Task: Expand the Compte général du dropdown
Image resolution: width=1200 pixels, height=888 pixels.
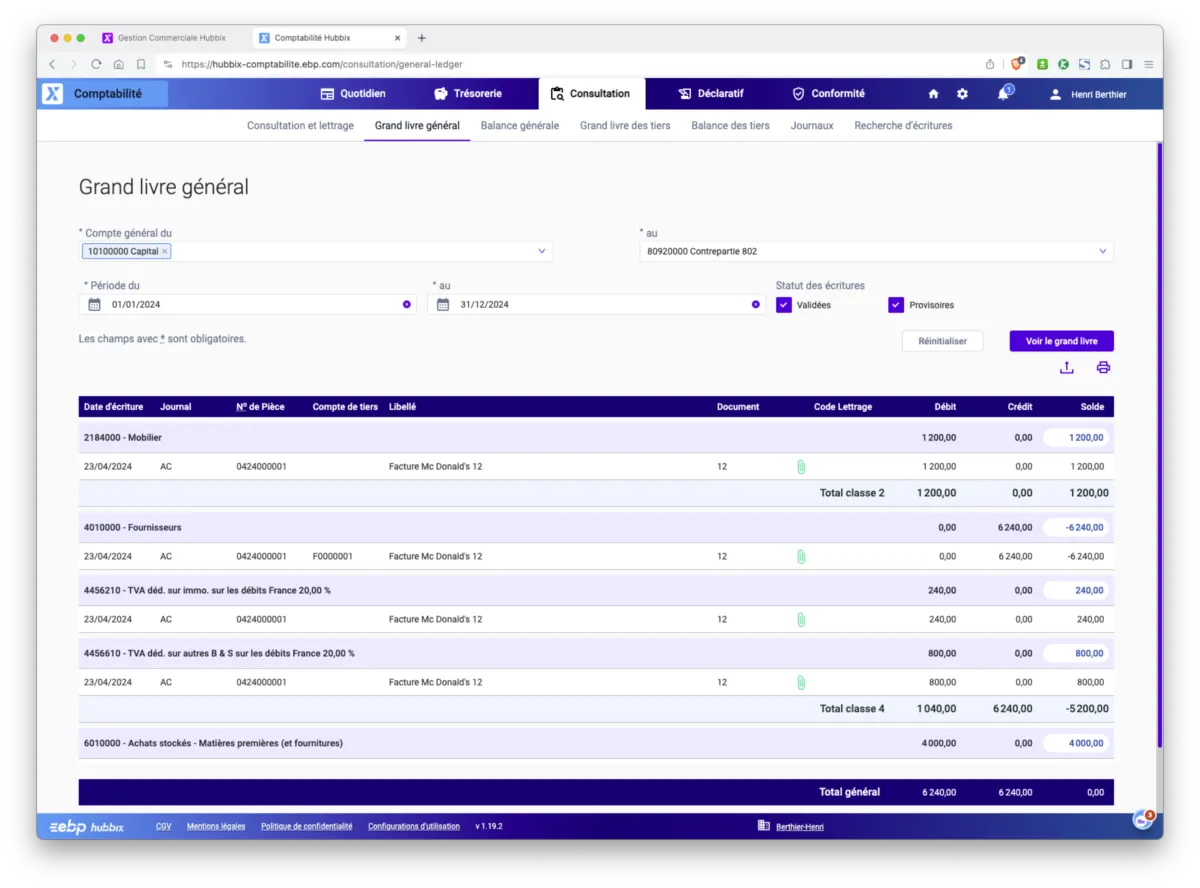Action: point(542,252)
